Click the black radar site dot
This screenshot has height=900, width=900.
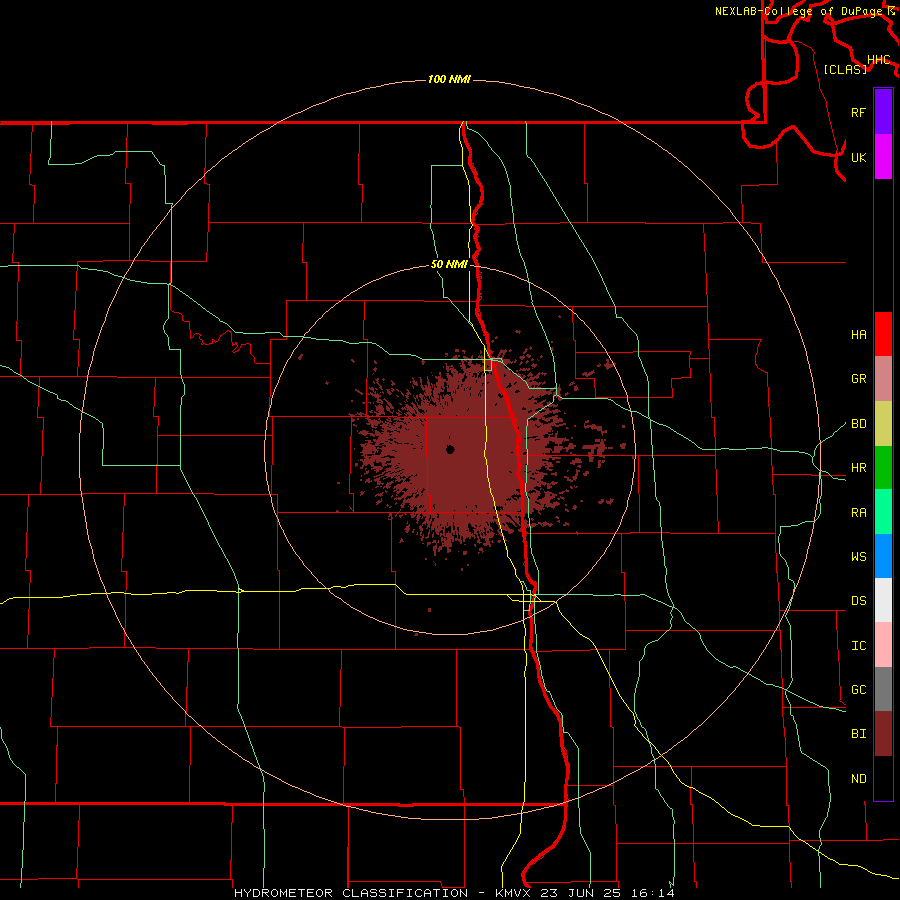coord(450,449)
